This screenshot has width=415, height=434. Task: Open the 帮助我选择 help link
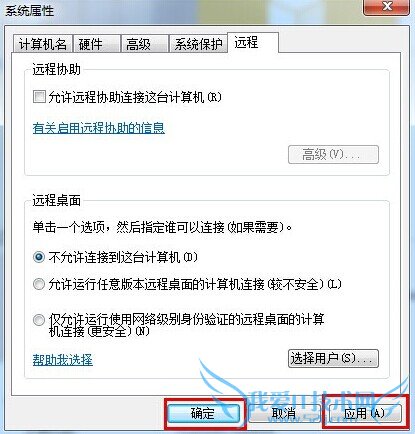[x=63, y=360]
